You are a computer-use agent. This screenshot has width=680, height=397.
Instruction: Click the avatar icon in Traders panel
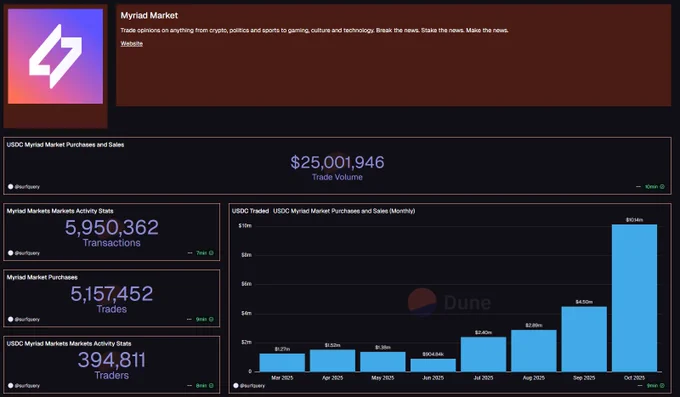pos(10,386)
